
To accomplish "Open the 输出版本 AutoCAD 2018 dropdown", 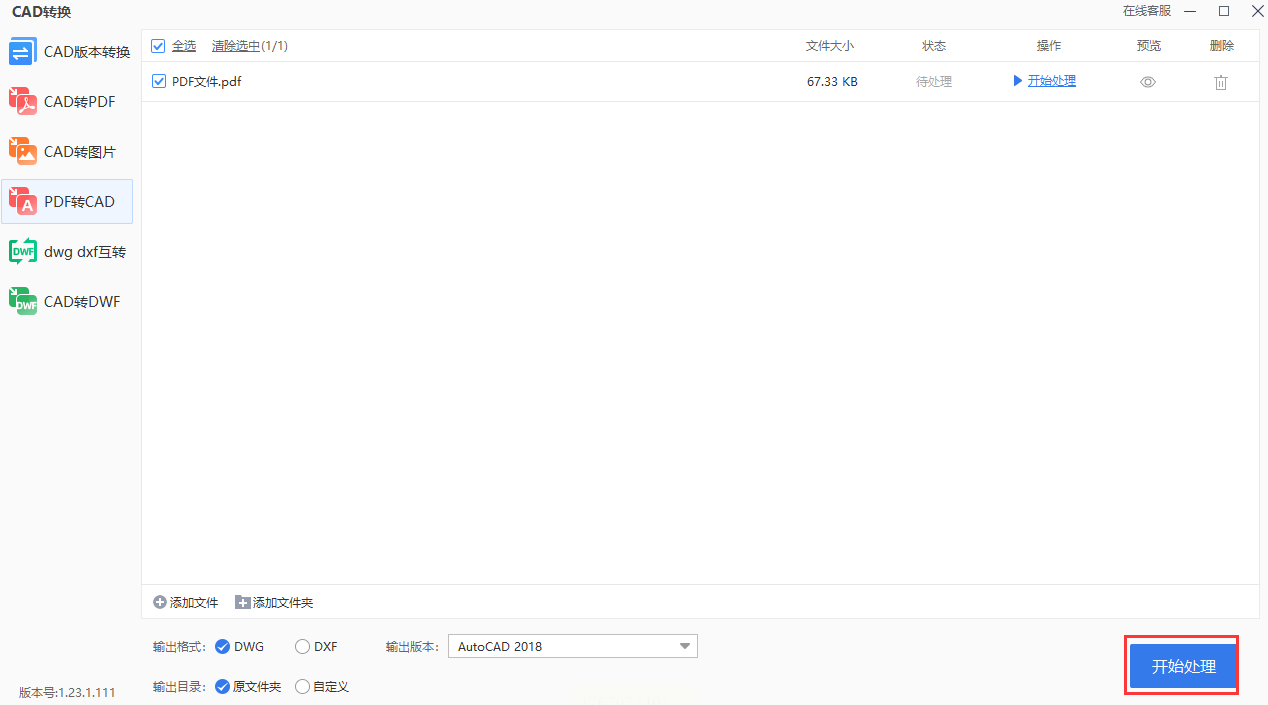I will 572,646.
